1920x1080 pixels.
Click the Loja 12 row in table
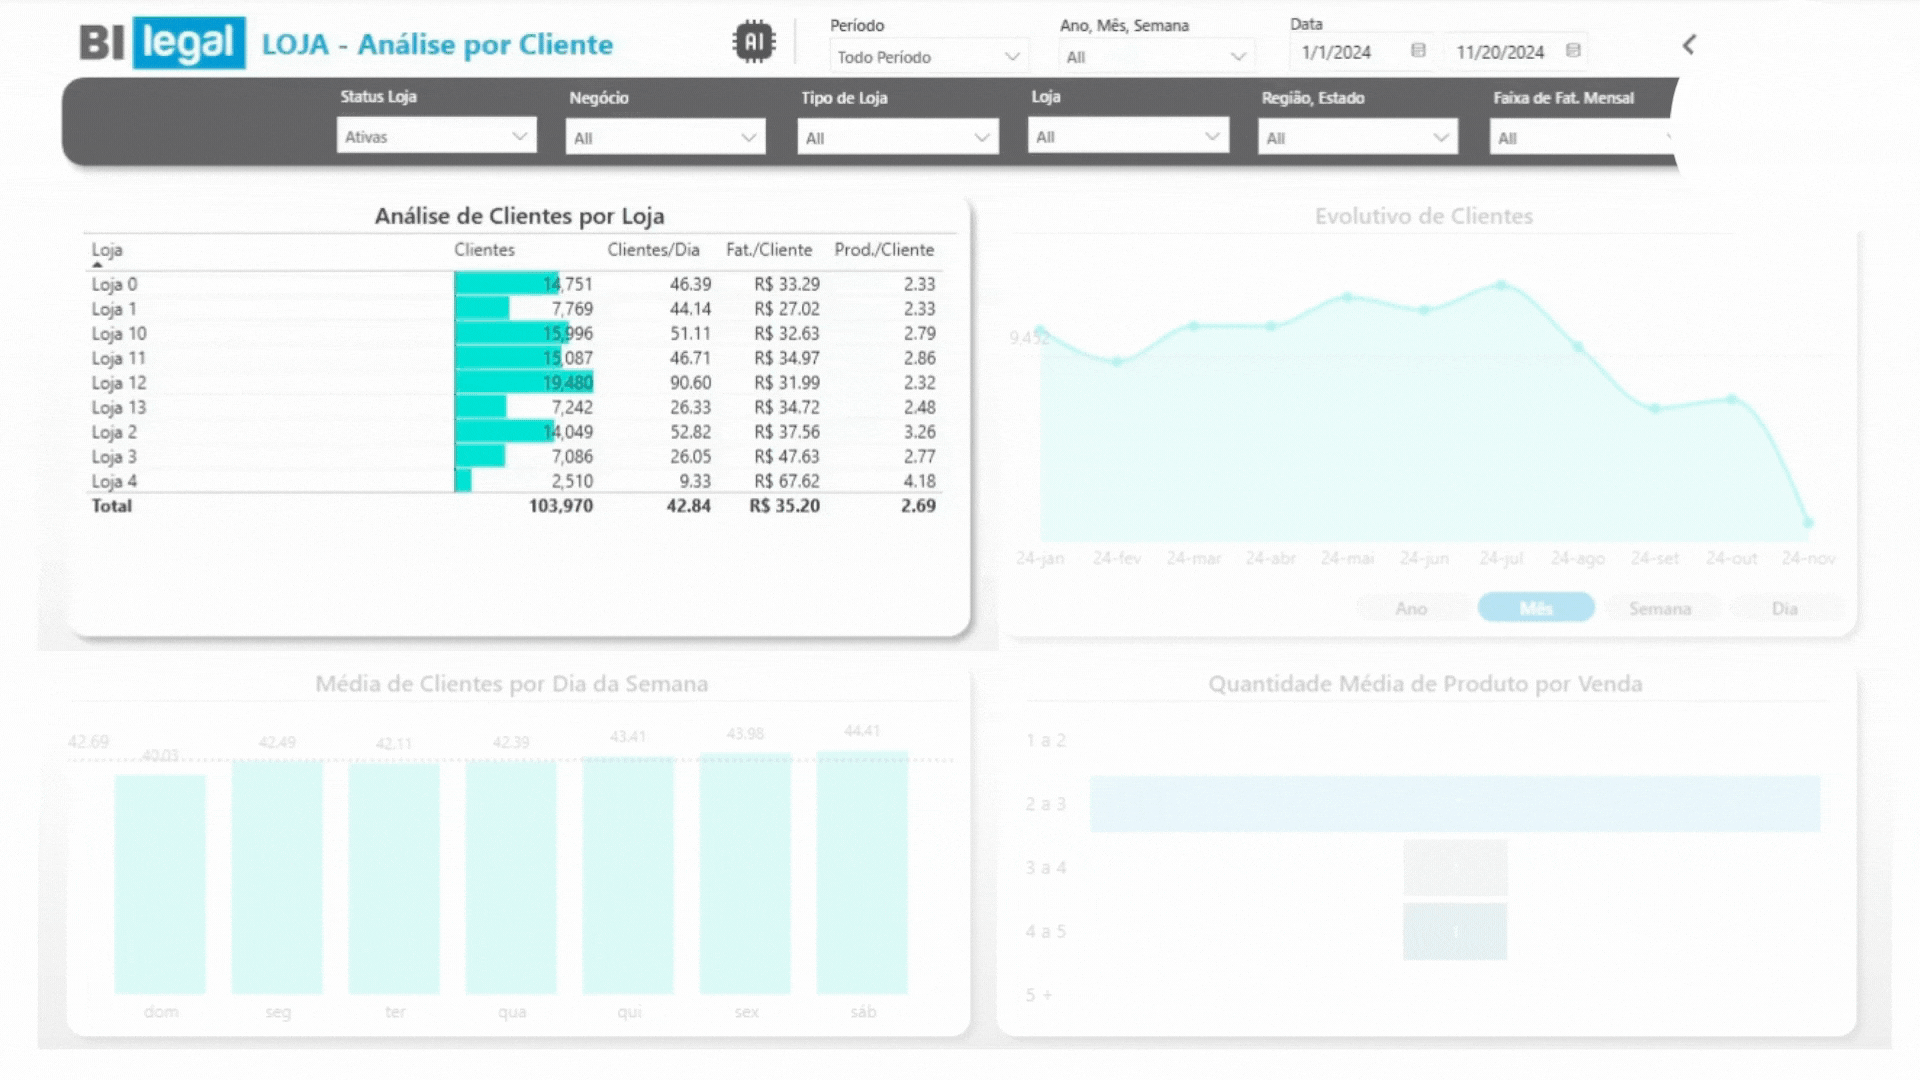(119, 383)
